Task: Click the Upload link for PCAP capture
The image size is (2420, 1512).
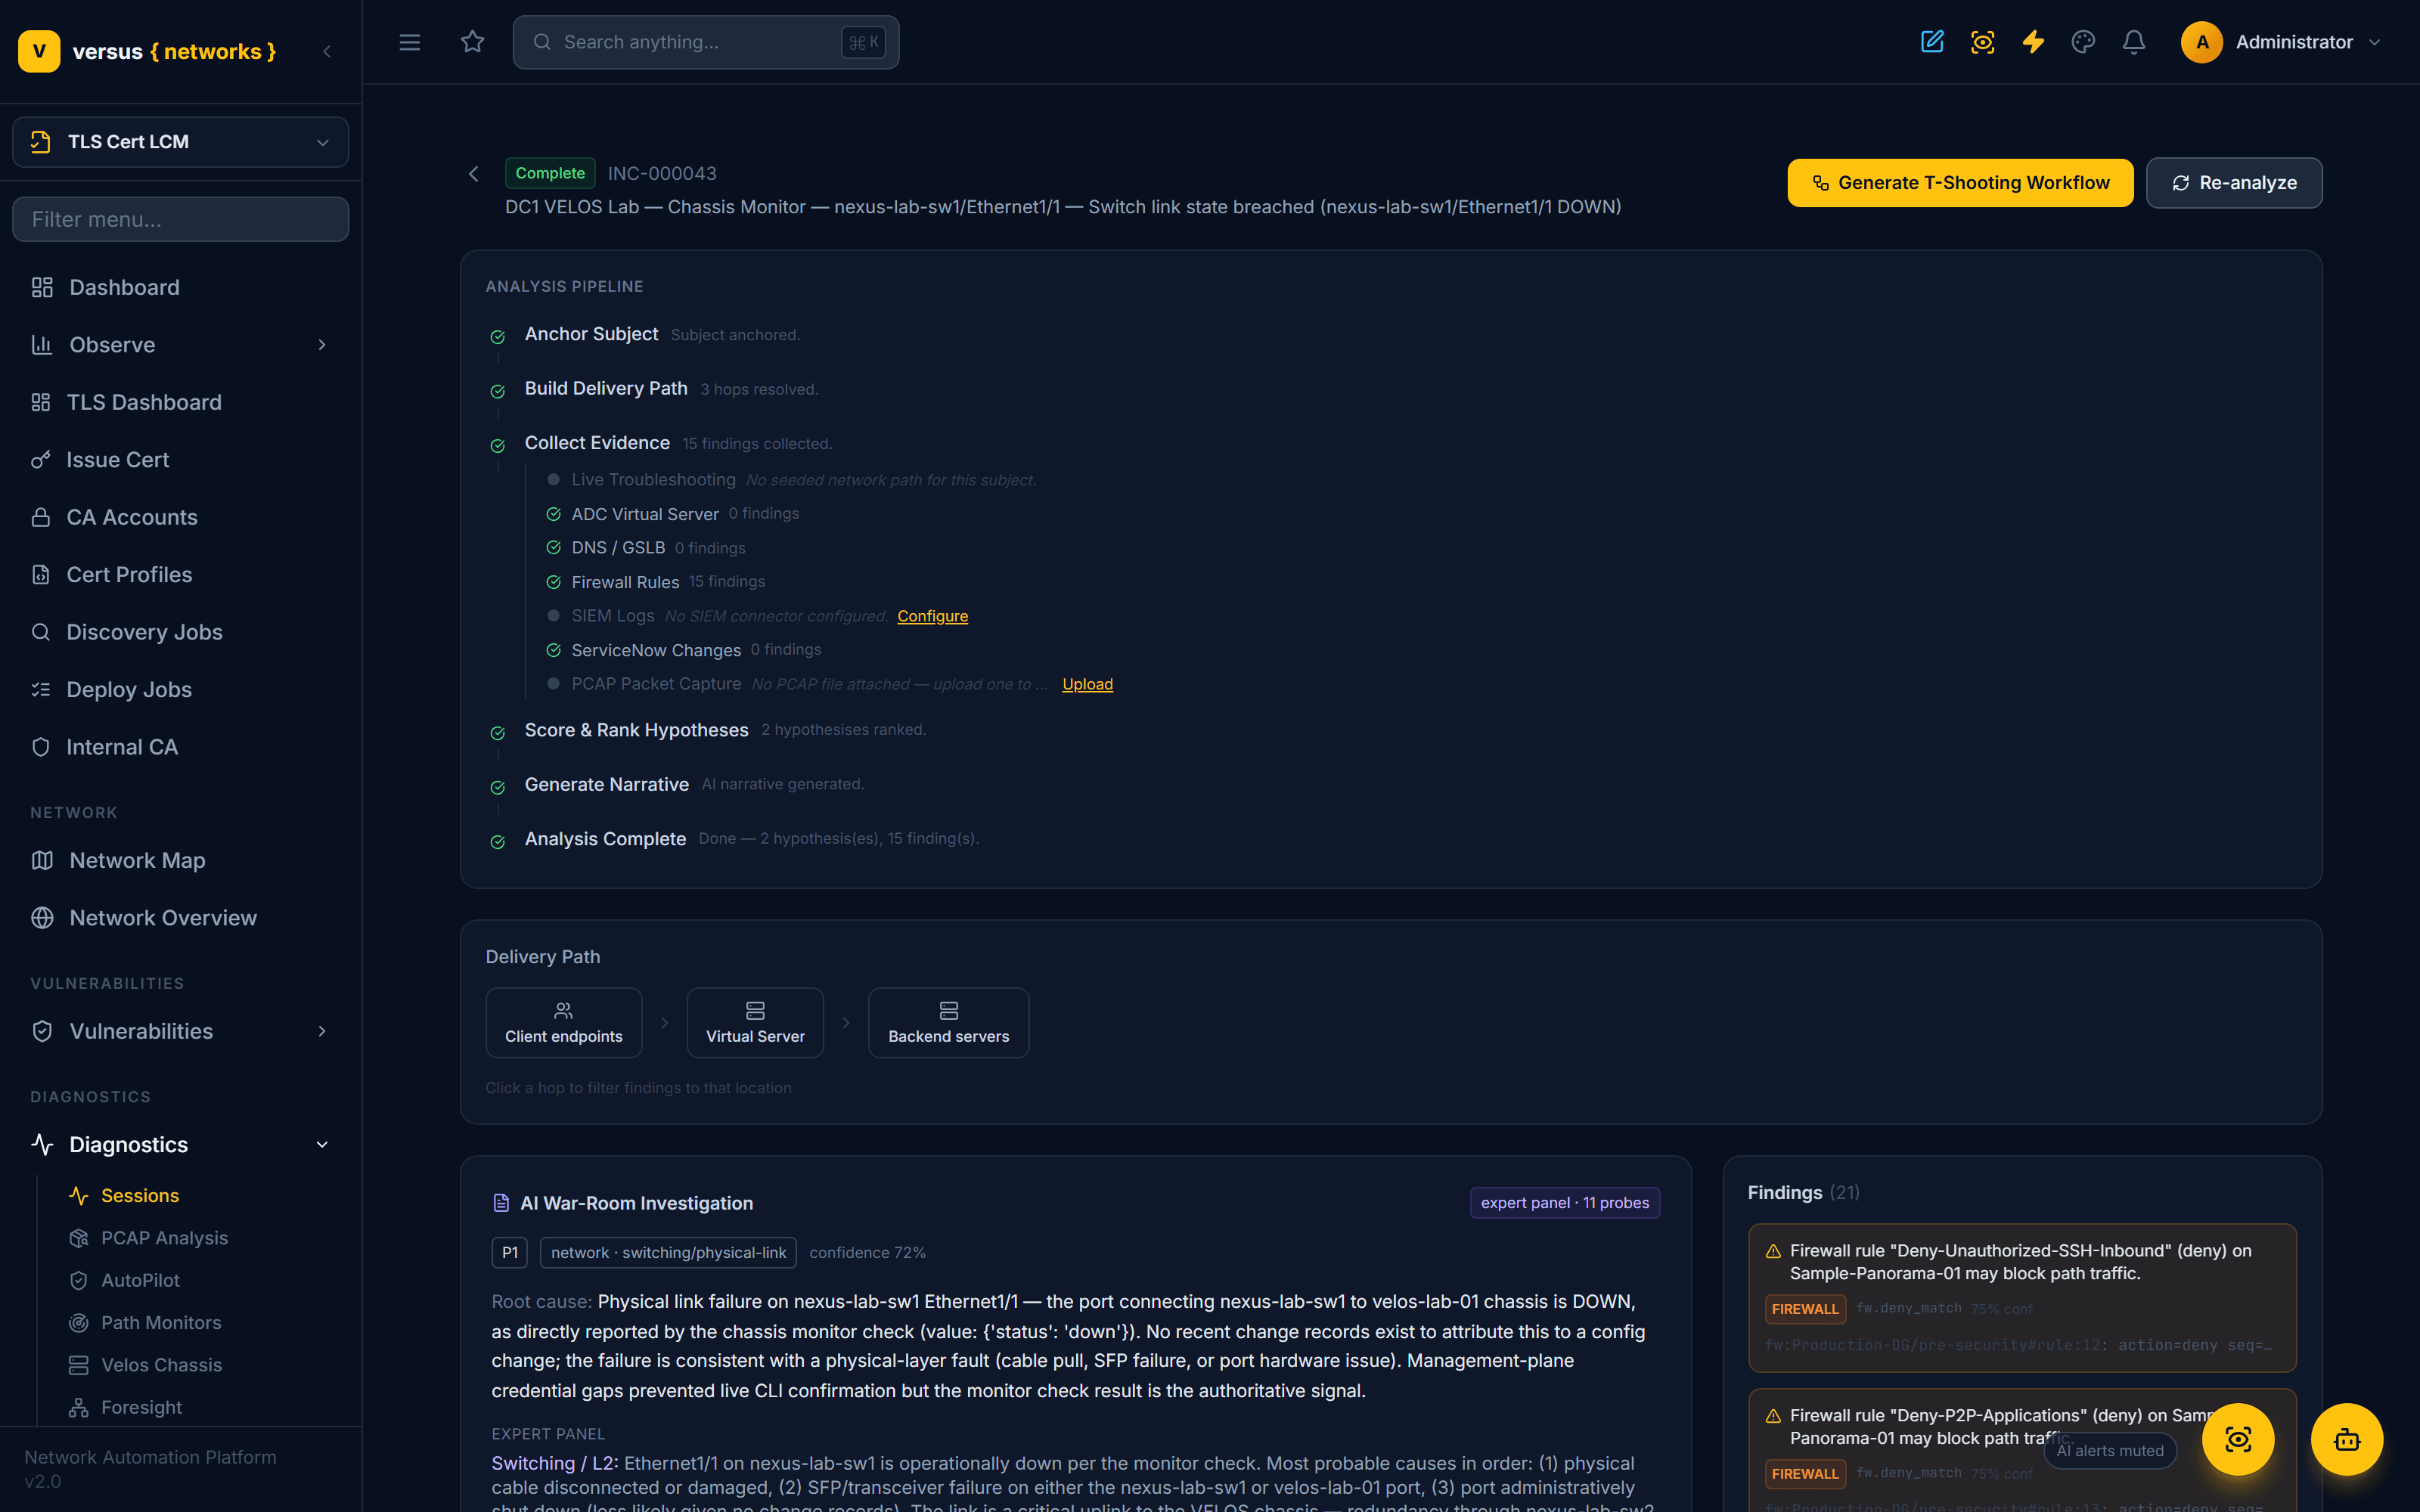Action: pos(1087,684)
